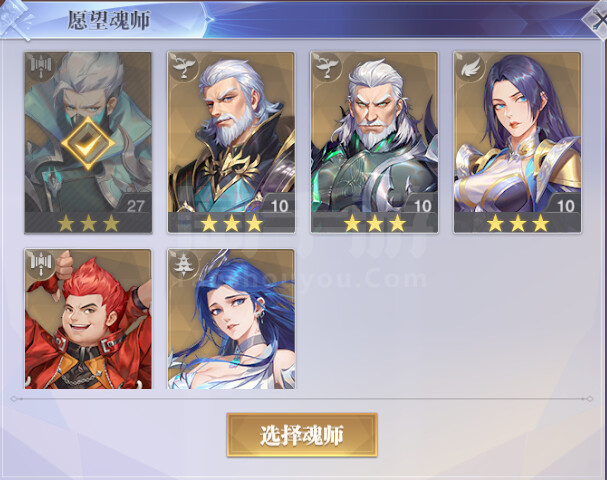Click the class icon on the masked character card
607x480 pixels.
click(40, 67)
